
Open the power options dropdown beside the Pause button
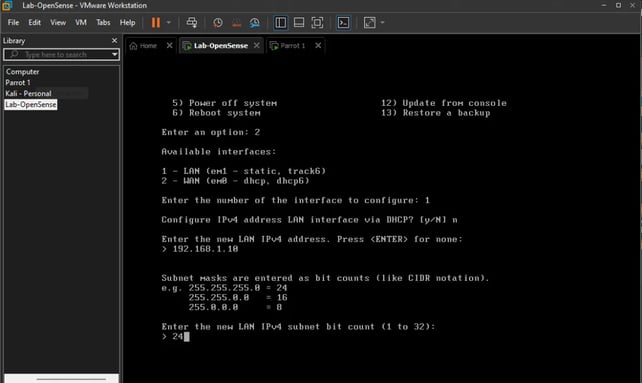(169, 23)
